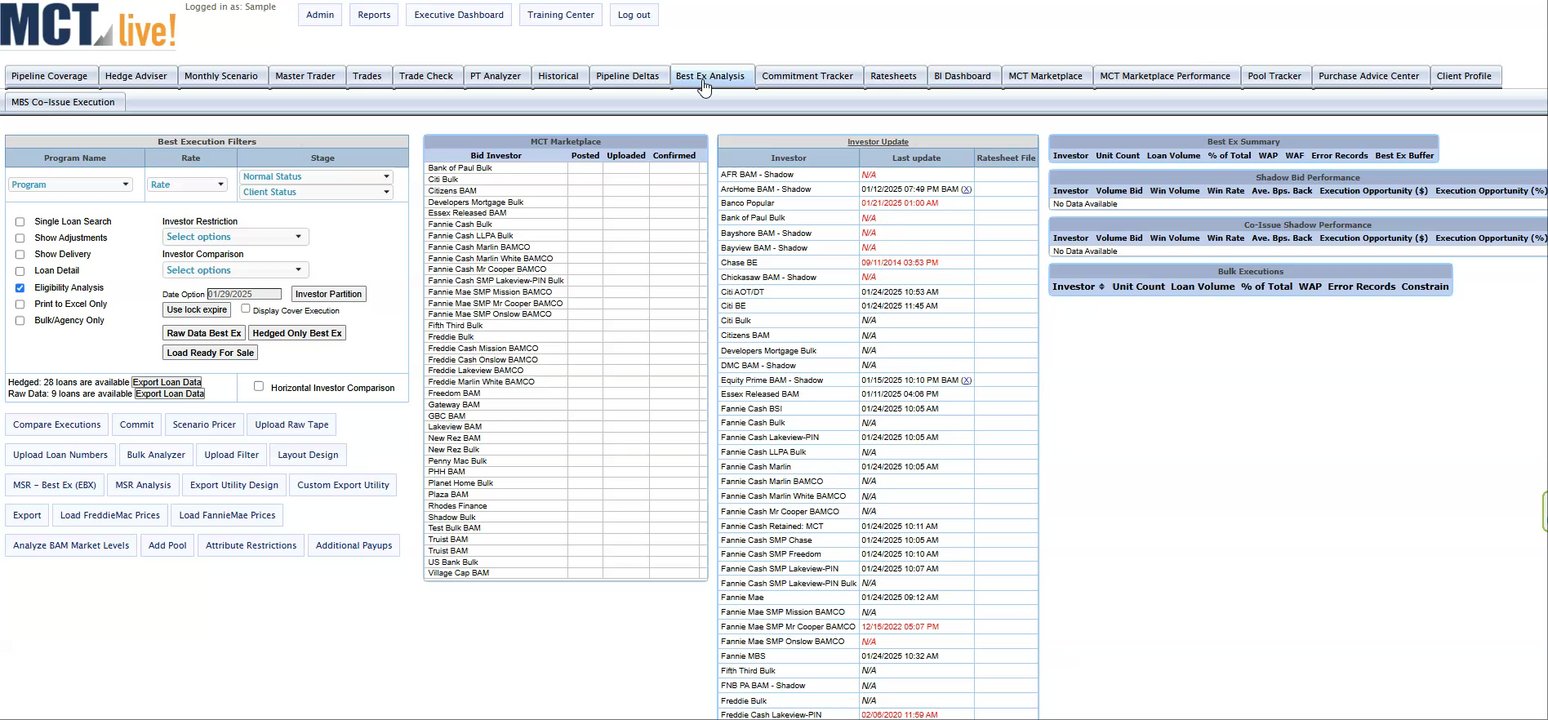Check the Show Delivery option

[x=21, y=255]
